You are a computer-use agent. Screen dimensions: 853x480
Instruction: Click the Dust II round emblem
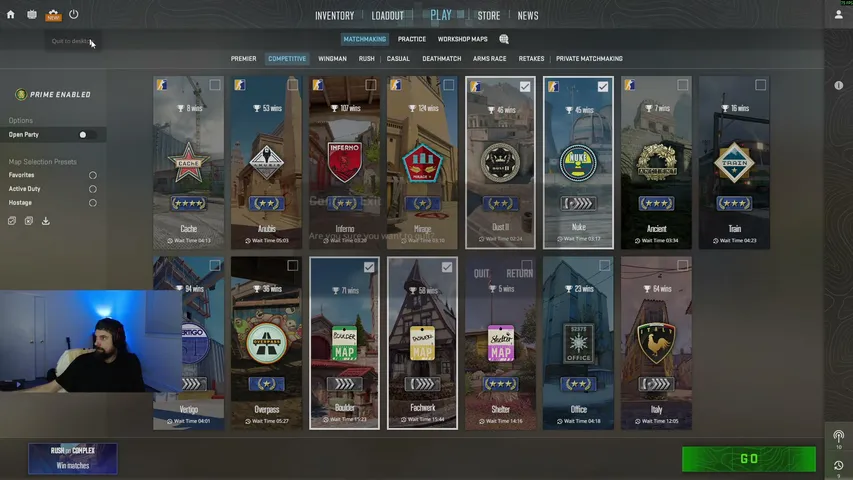coord(500,162)
